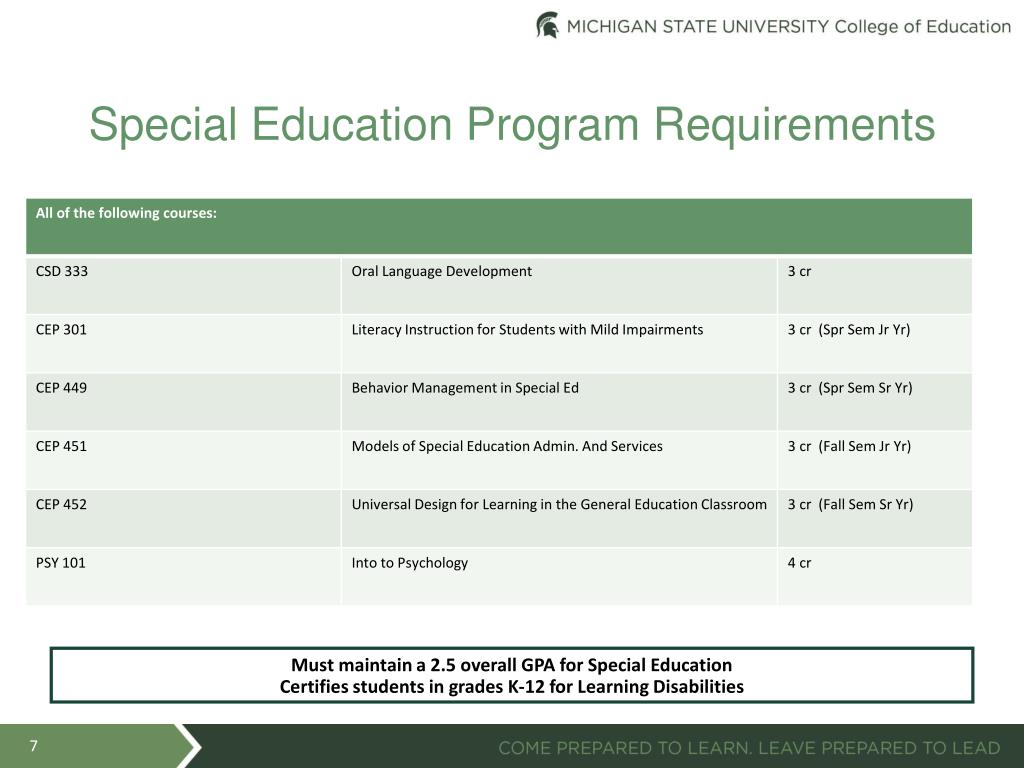Click the 'All of the following courses' header row
The height and width of the screenshot is (768, 1024).
coord(499,226)
